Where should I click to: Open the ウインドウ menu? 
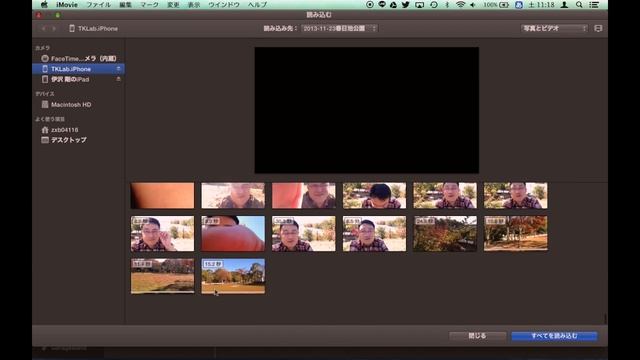(224, 5)
